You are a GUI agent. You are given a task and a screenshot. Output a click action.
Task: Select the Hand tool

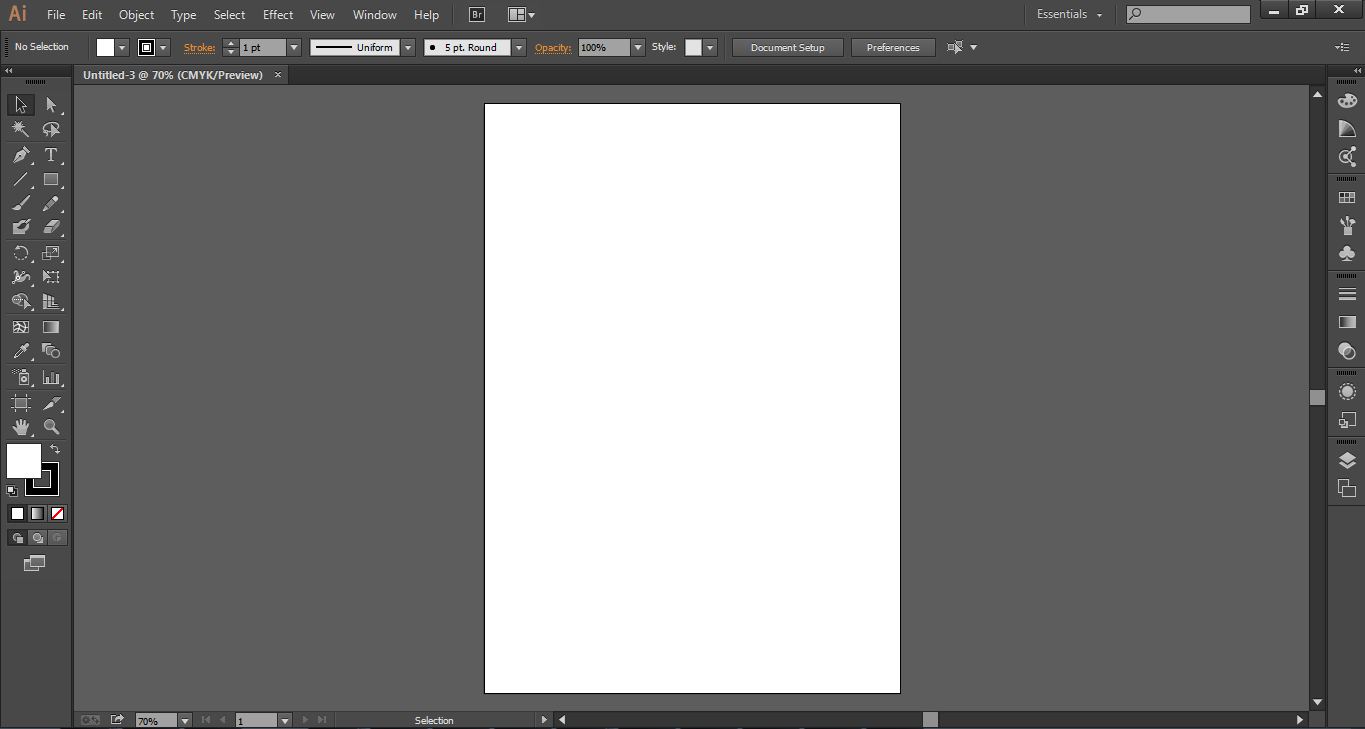pyautogui.click(x=20, y=426)
